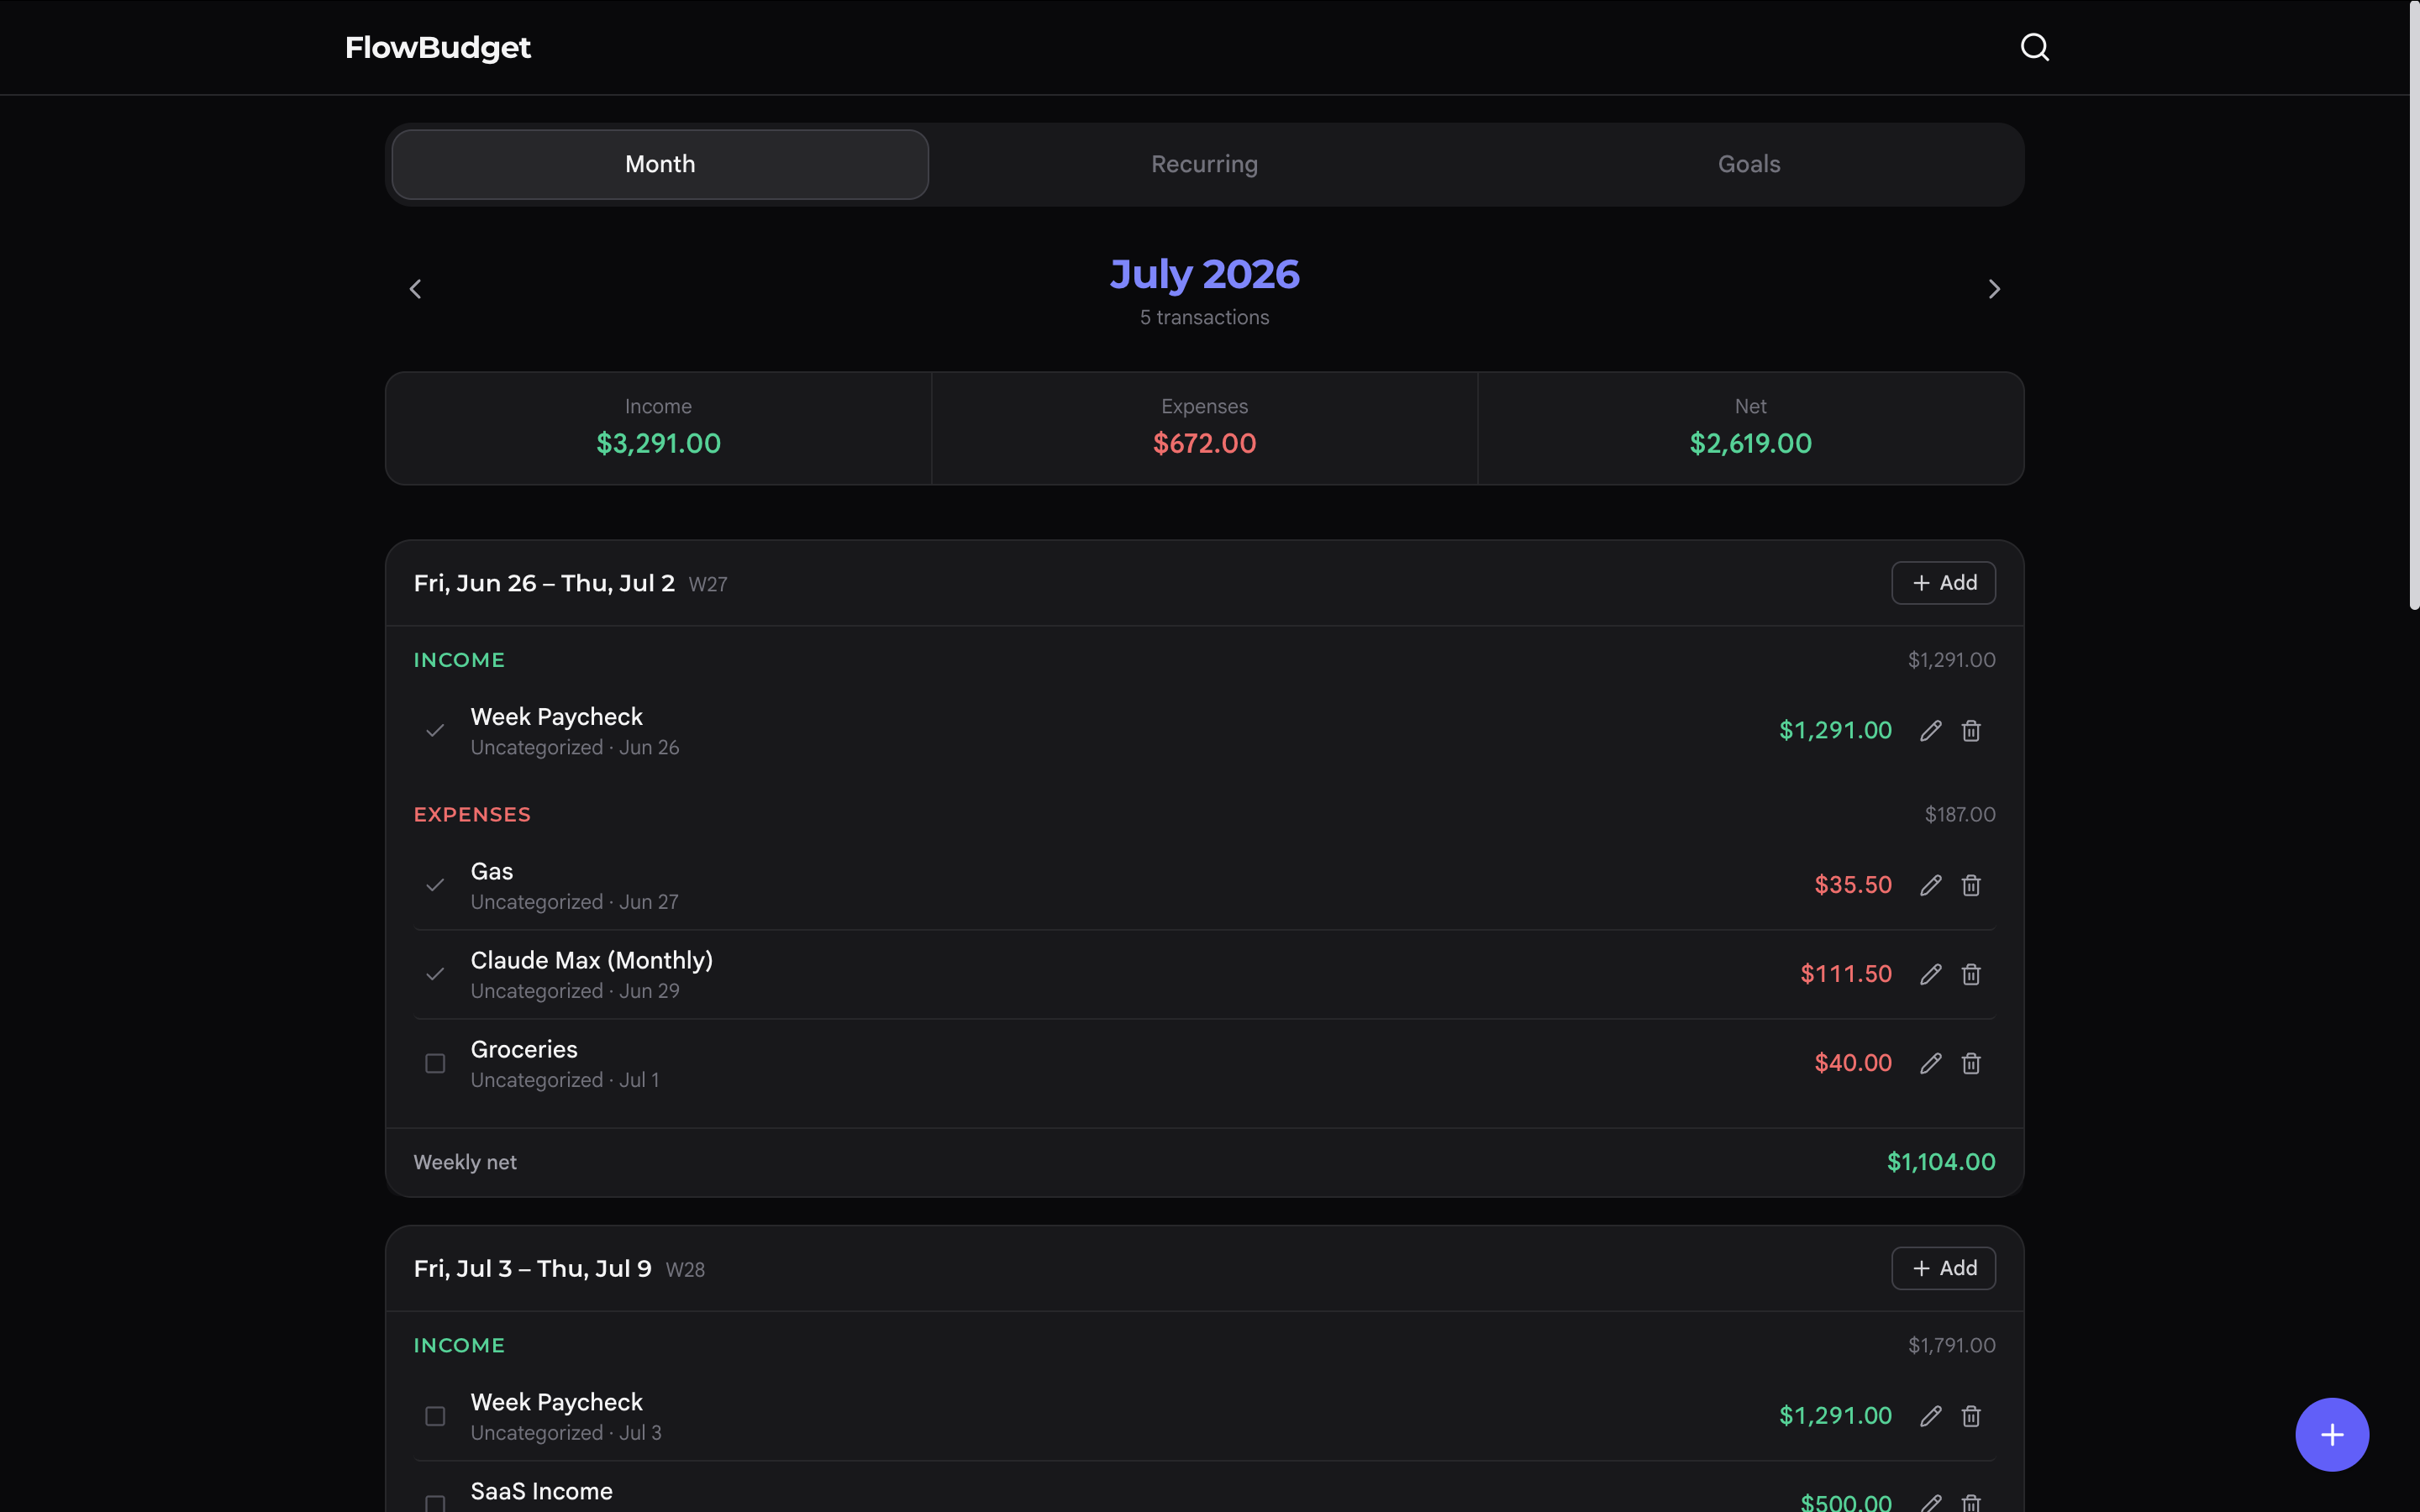Click the Gas amount $35.50
The height and width of the screenshot is (1512, 2420).
pos(1853,885)
